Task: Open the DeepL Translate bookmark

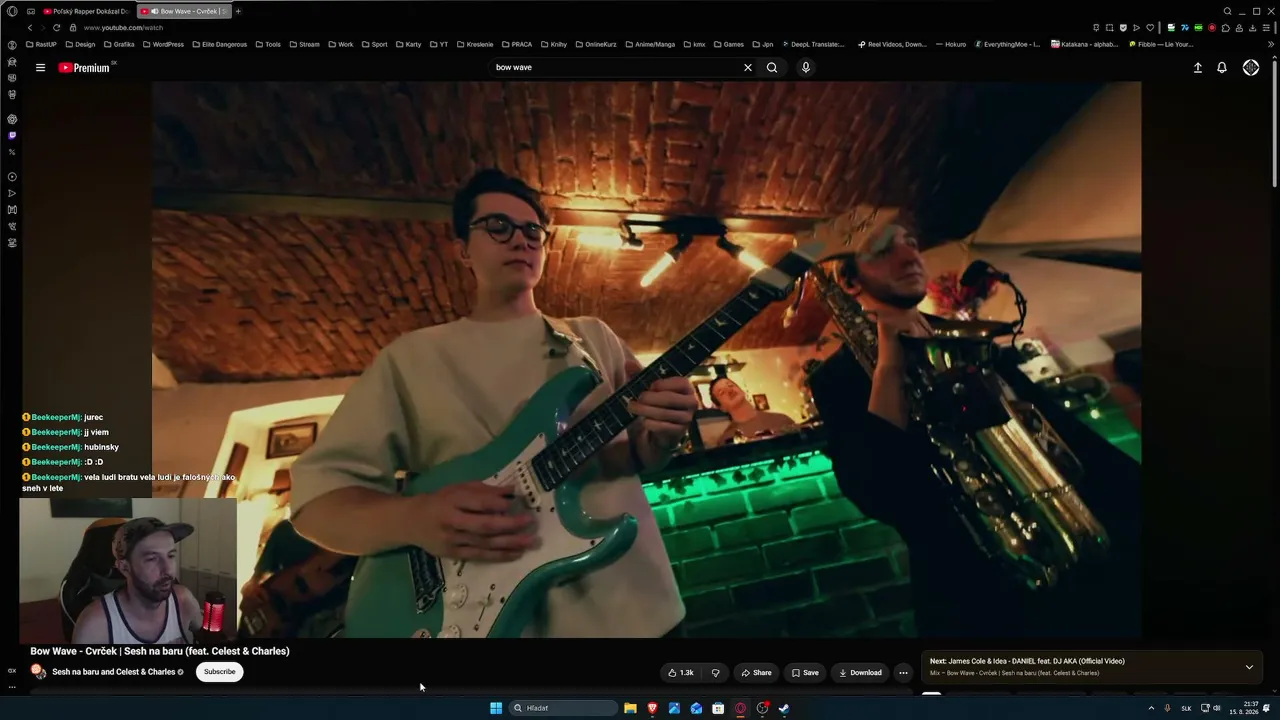Action: [813, 44]
